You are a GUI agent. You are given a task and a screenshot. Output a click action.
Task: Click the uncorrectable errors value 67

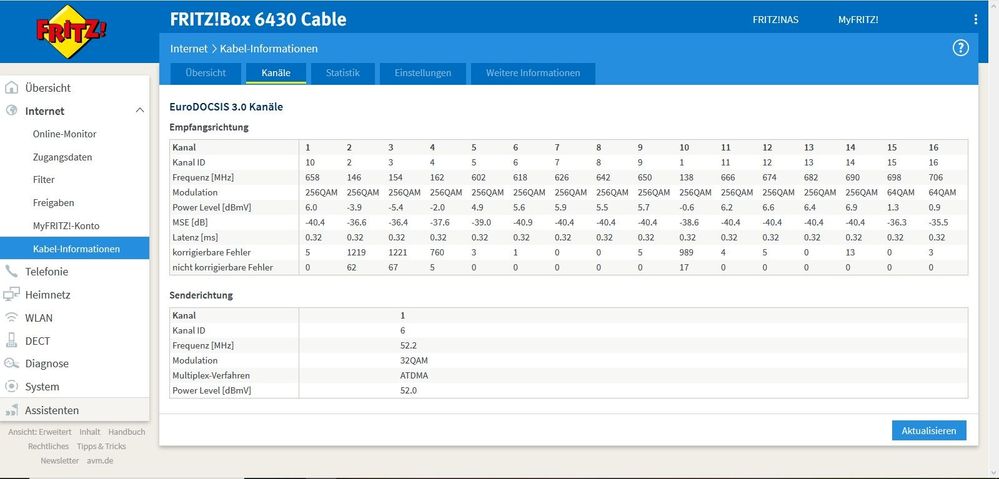(392, 268)
